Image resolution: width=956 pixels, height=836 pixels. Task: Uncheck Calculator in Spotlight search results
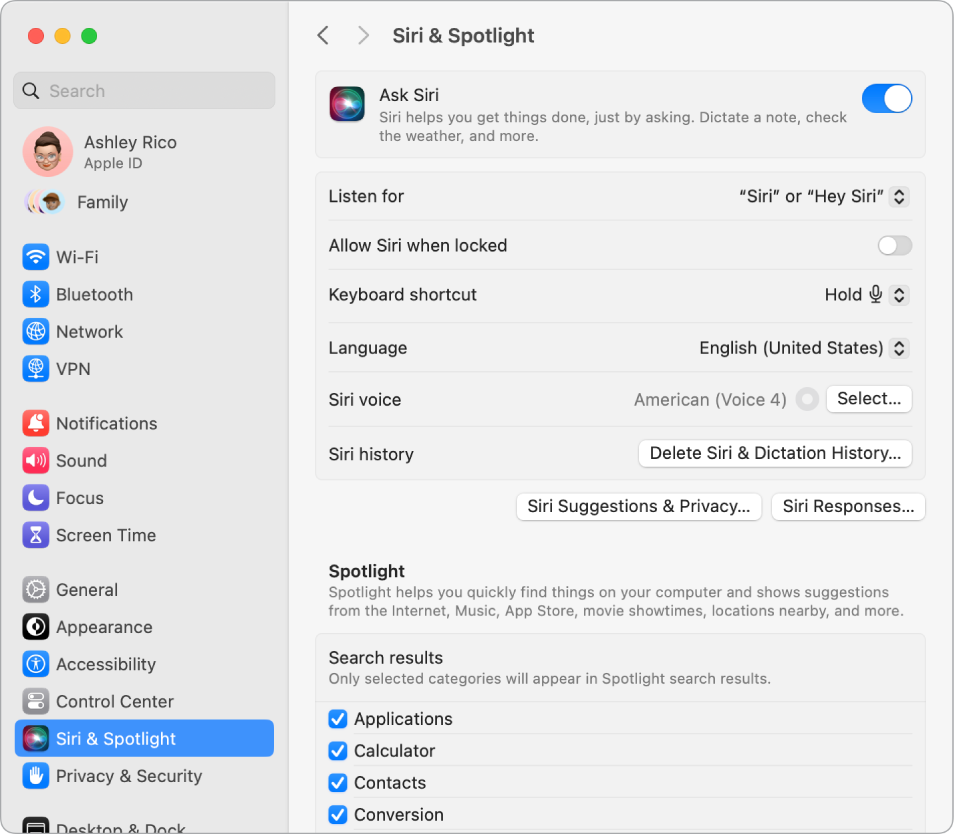337,751
